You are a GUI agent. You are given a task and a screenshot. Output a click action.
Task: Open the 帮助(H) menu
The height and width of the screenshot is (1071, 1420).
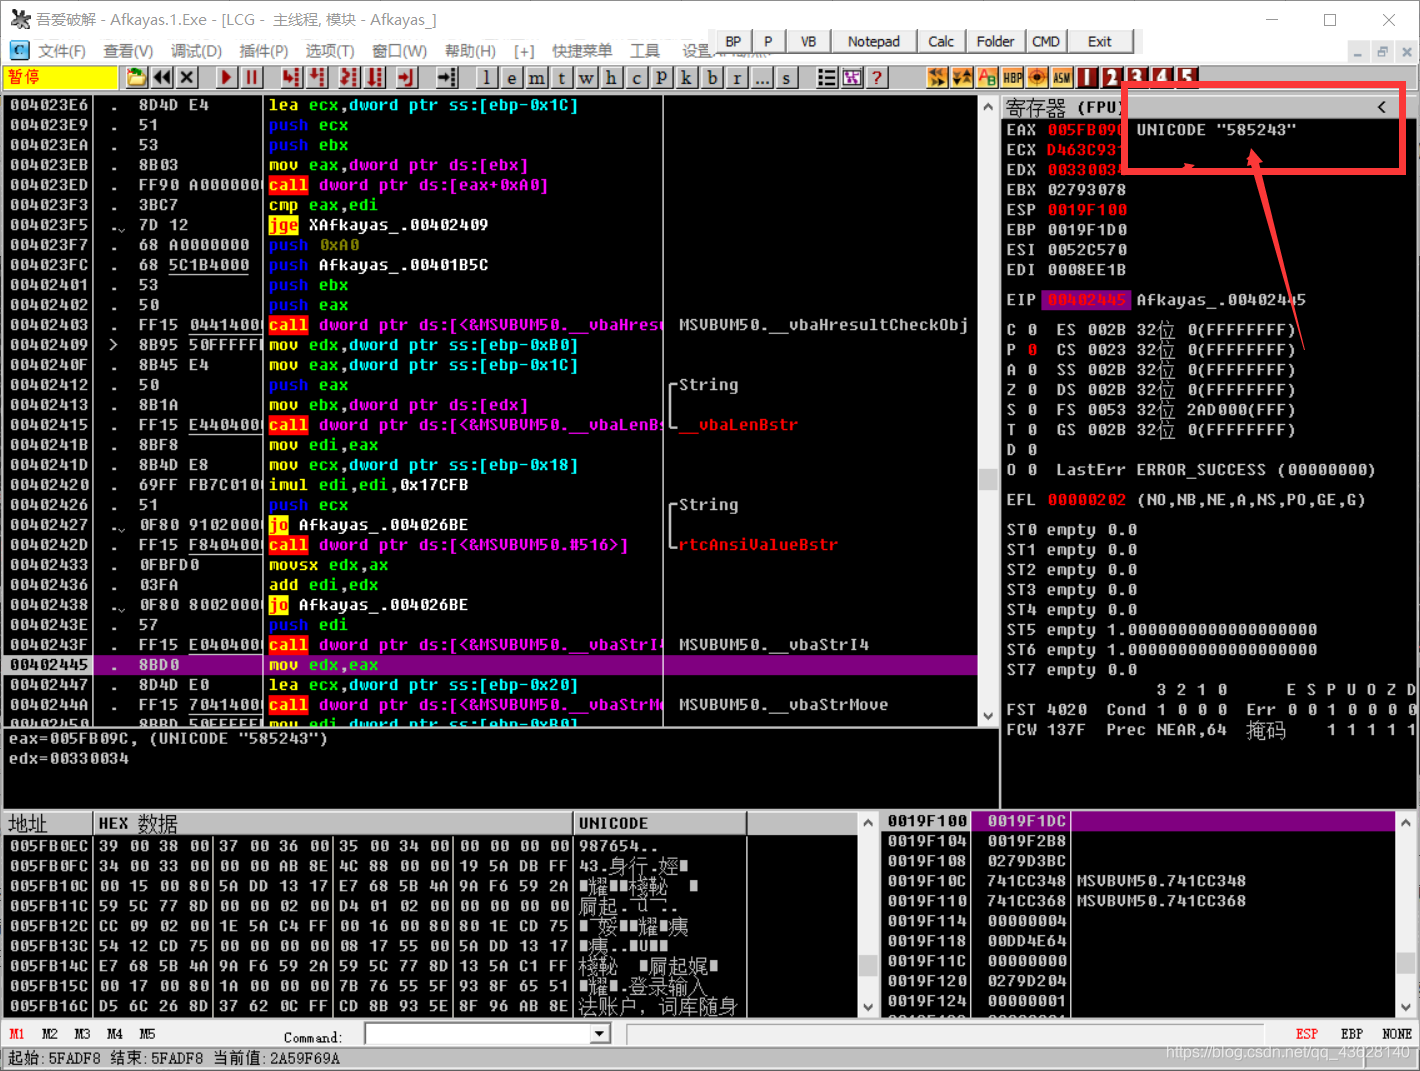coord(470,50)
